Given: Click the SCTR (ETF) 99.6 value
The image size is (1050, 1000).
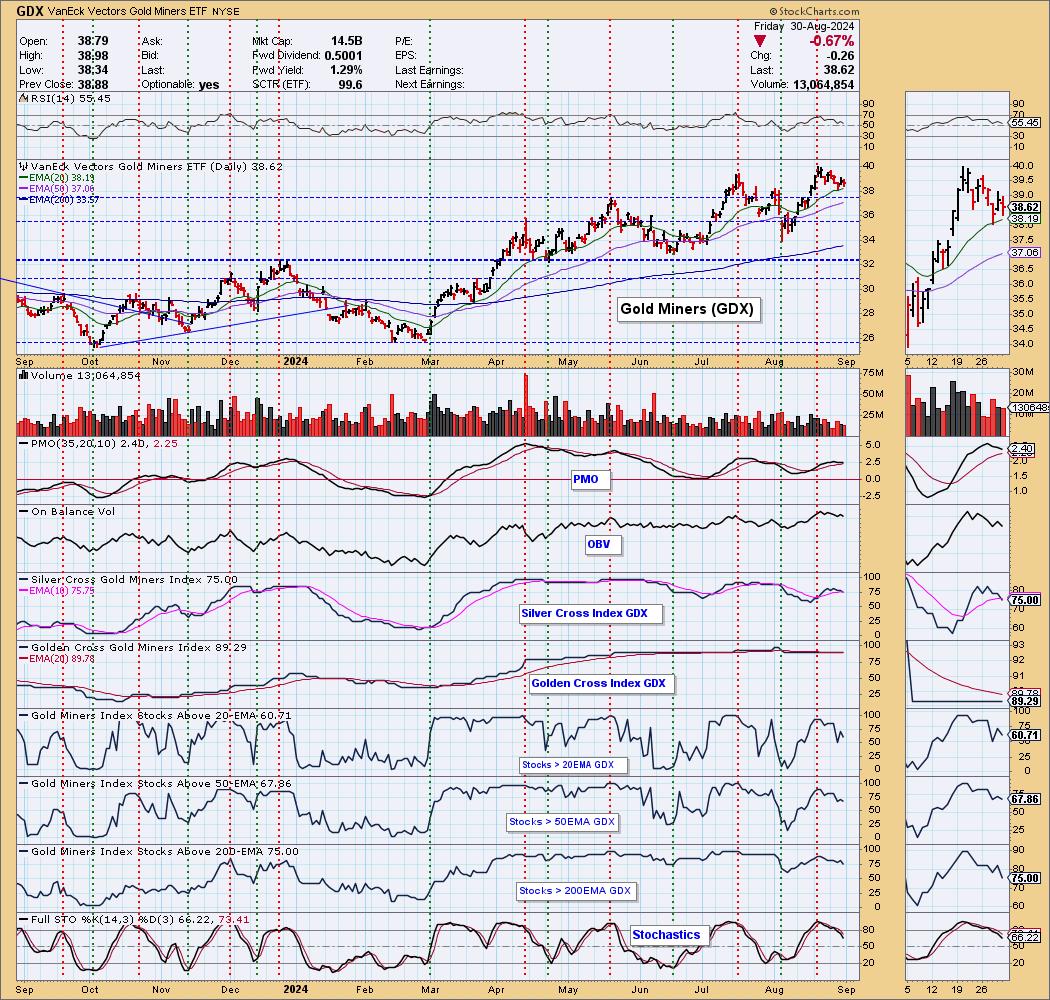Looking at the screenshot, I should 350,84.
